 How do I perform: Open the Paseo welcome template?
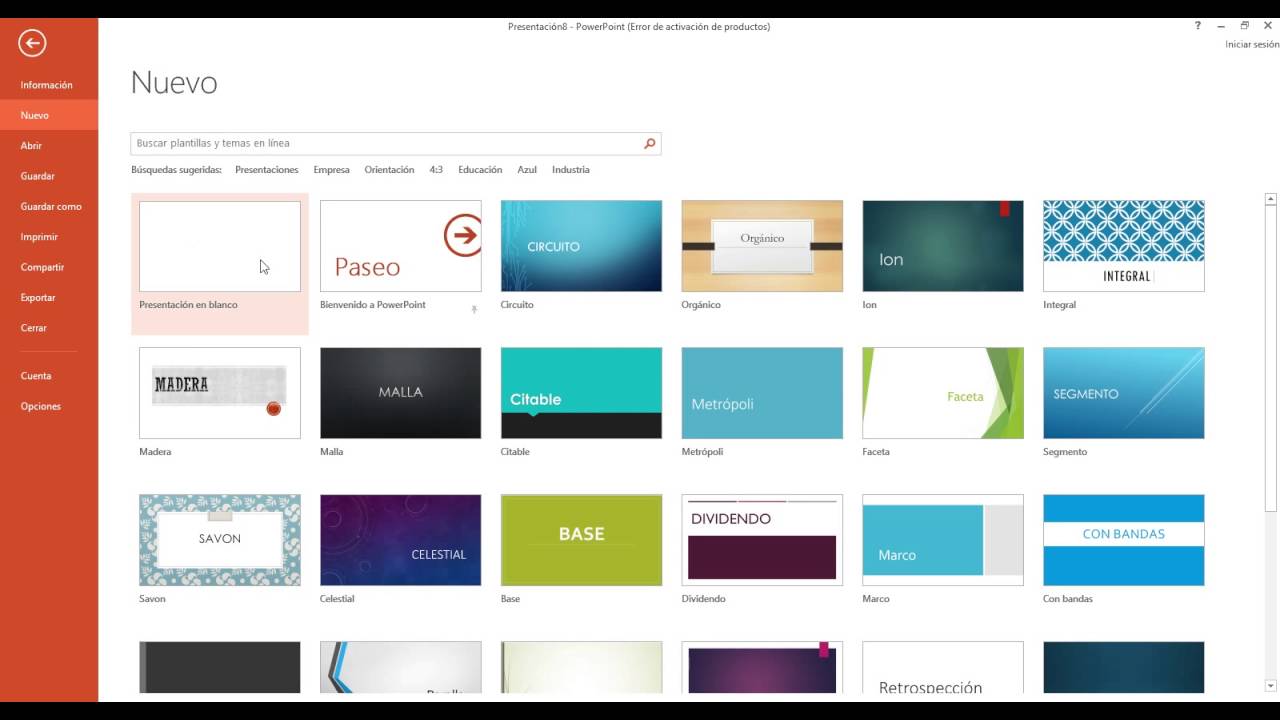401,246
